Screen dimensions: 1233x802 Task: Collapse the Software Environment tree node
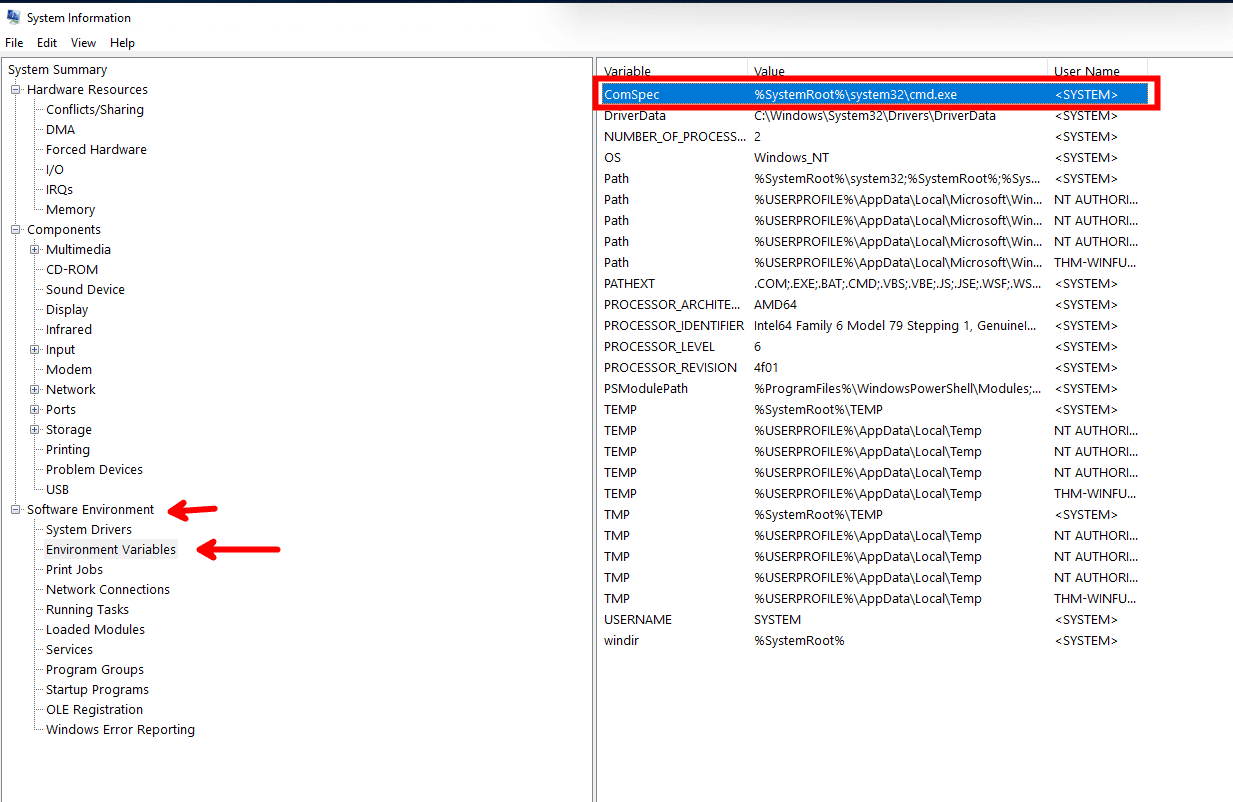[x=16, y=510]
